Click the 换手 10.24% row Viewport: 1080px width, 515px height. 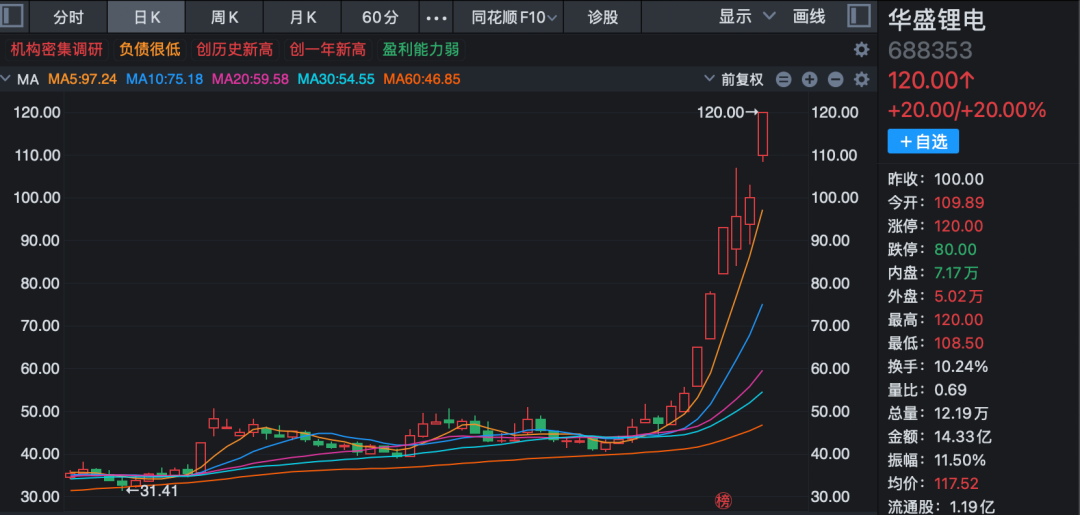937,366
